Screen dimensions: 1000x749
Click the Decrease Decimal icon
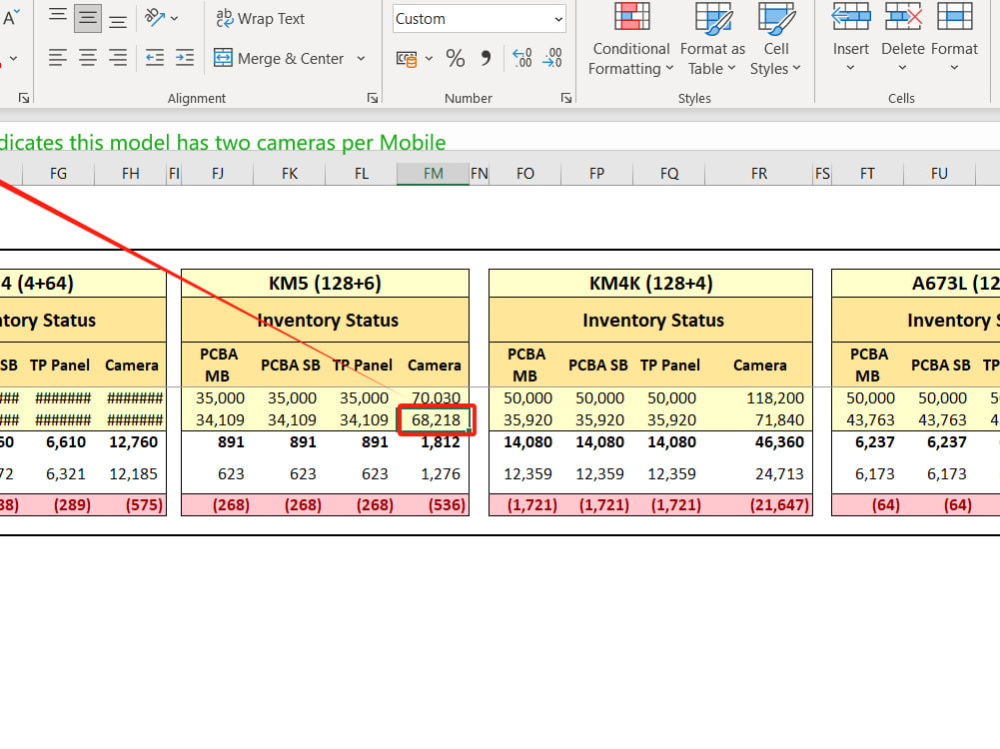coord(552,58)
